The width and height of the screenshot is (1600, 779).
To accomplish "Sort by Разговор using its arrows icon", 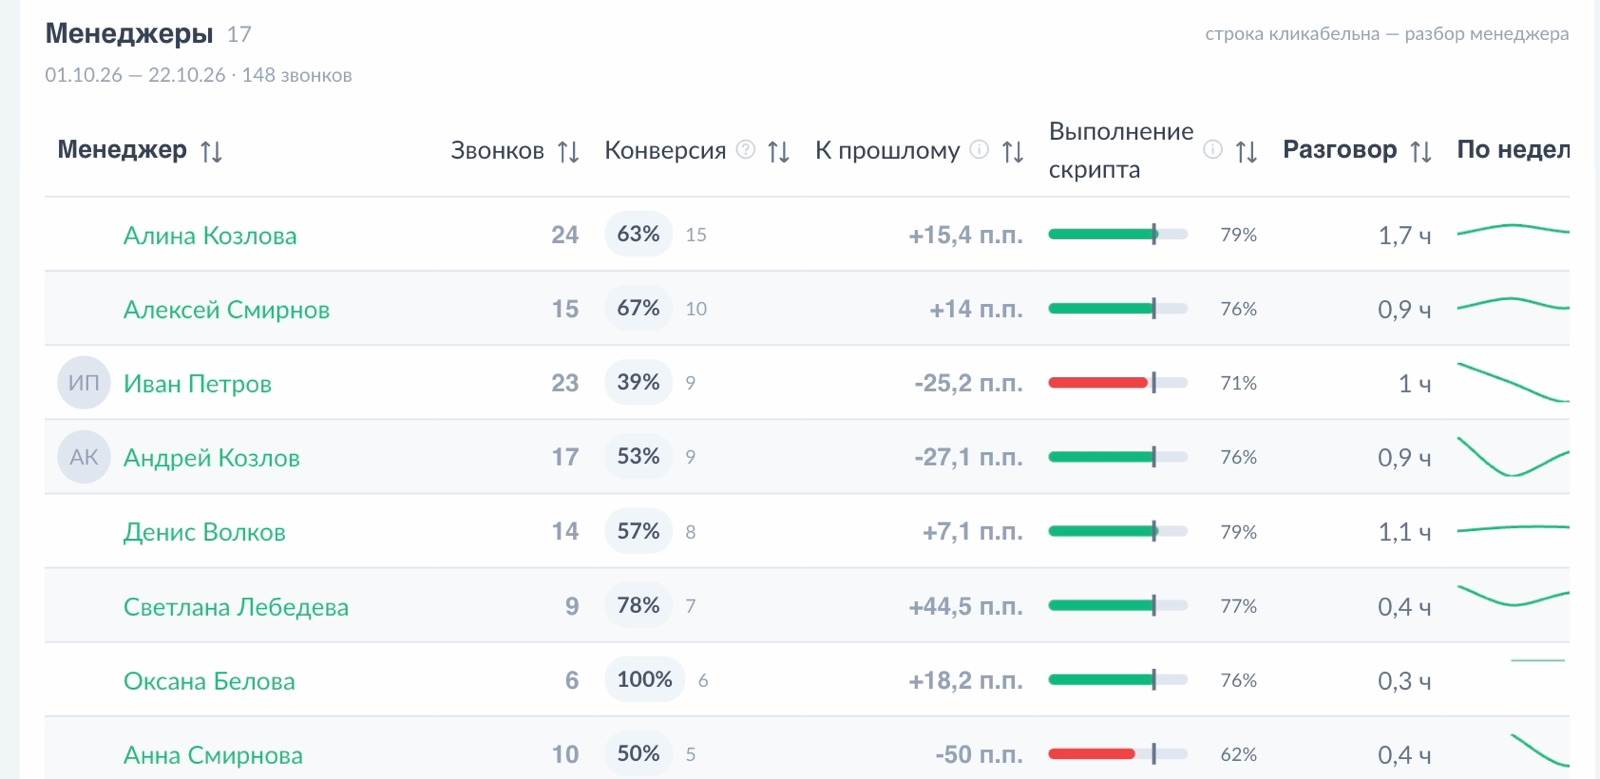I will click(x=1421, y=151).
